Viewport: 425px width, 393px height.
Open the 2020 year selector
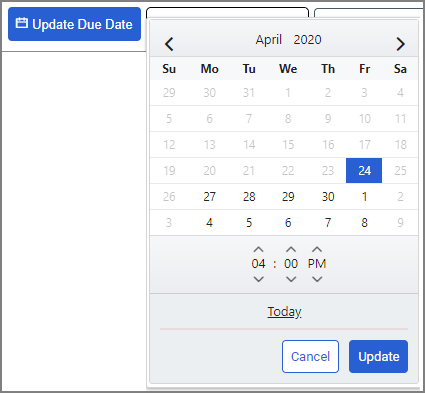(307, 40)
